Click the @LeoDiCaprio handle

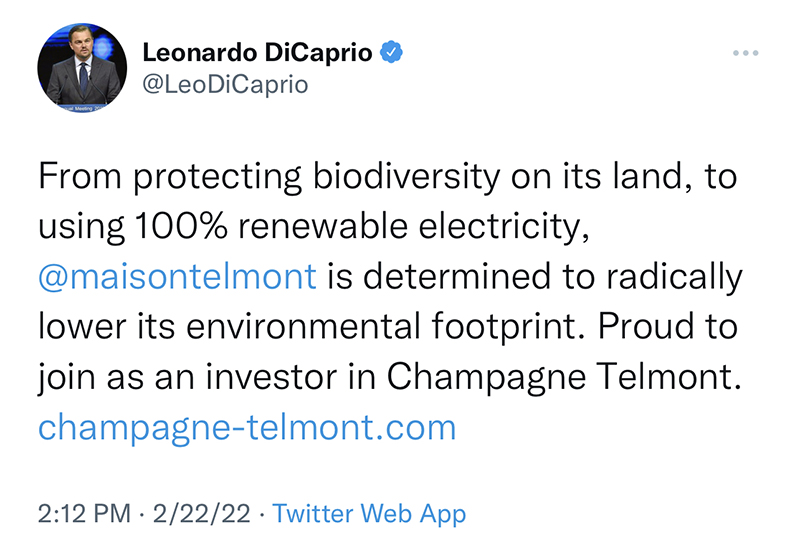click(x=226, y=84)
